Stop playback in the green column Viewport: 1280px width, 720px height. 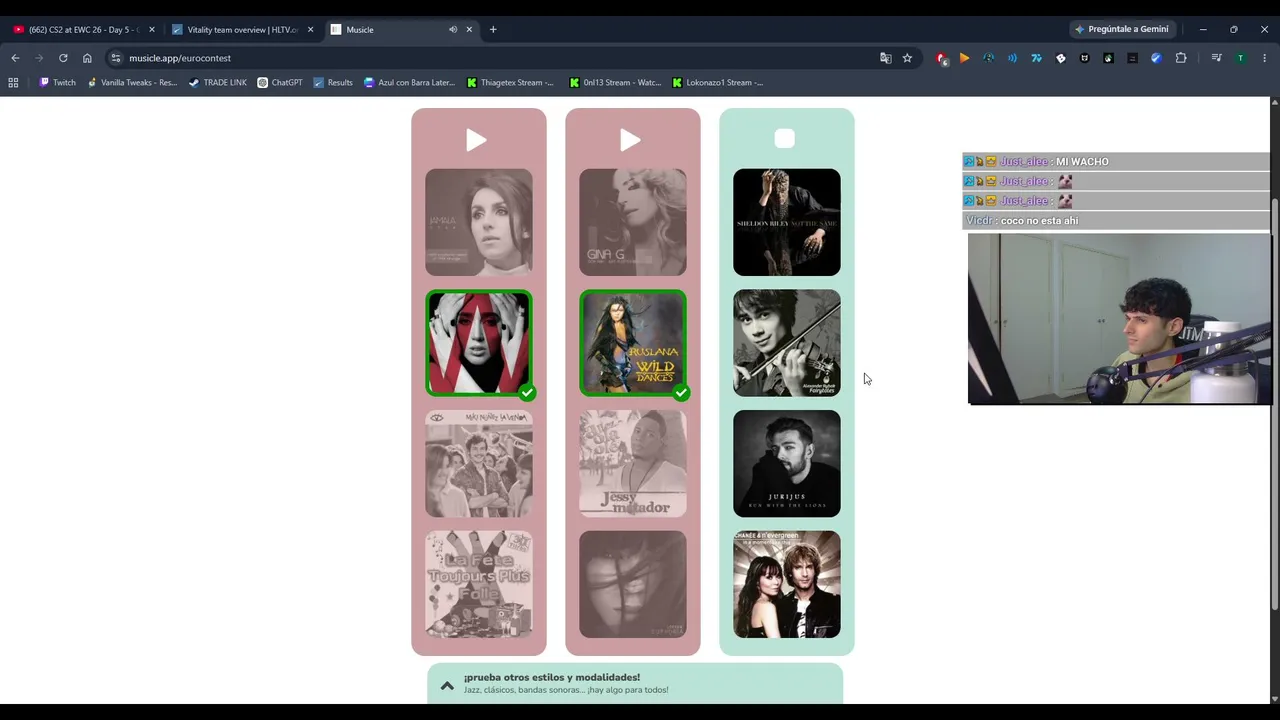785,139
